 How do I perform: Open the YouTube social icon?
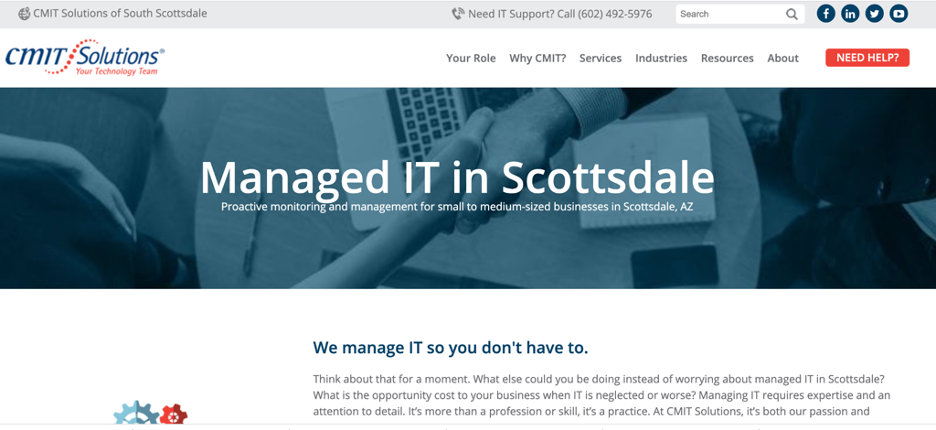(898, 14)
